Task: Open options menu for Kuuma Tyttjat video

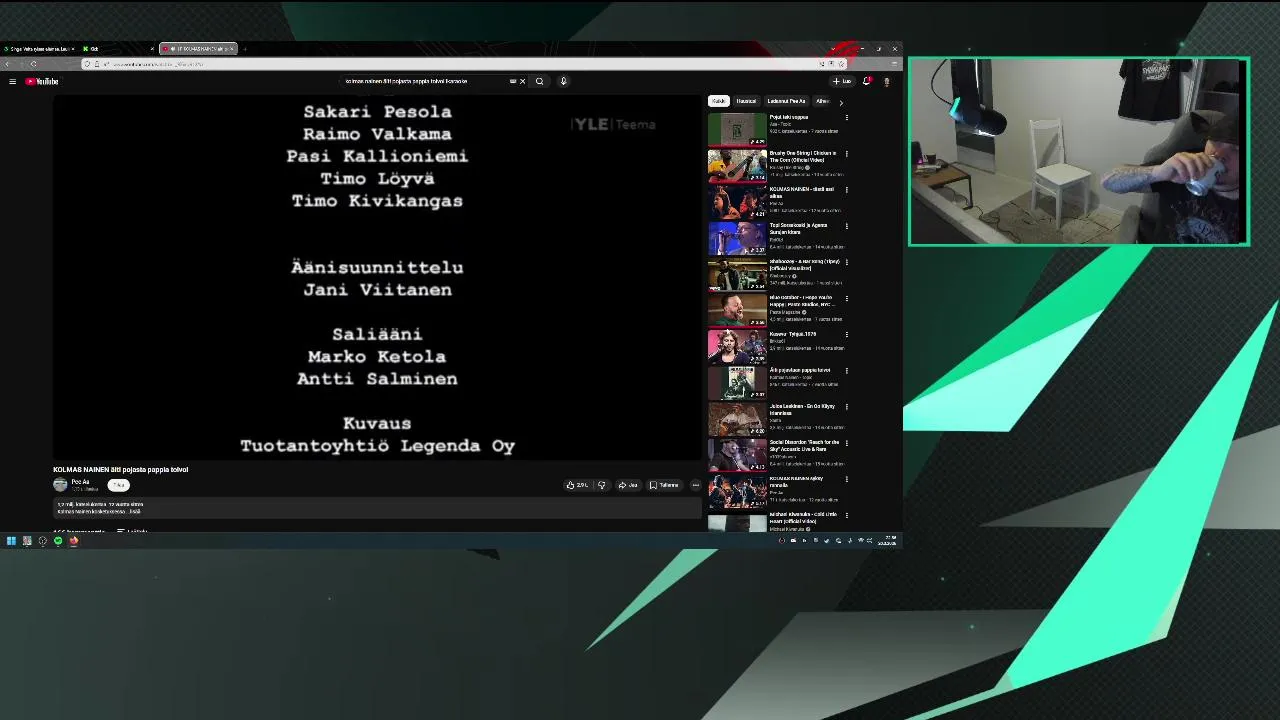Action: (x=846, y=334)
